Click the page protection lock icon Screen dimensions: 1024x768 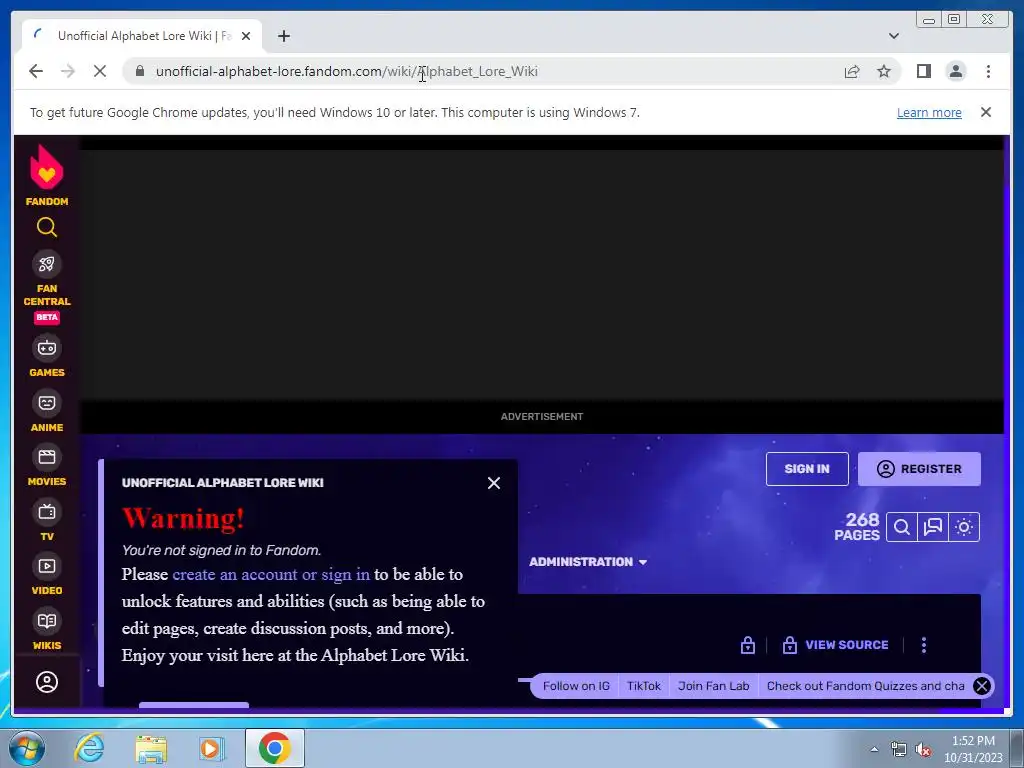[x=748, y=645]
